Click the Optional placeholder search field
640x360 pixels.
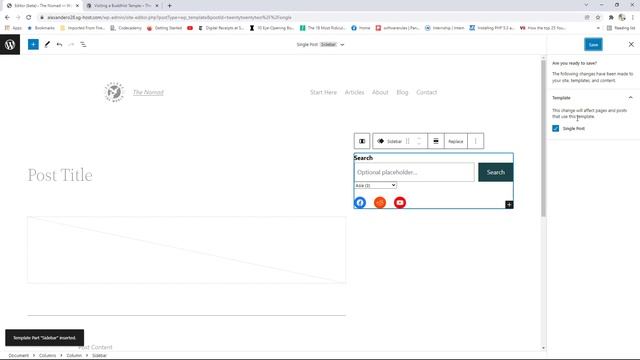(x=414, y=172)
